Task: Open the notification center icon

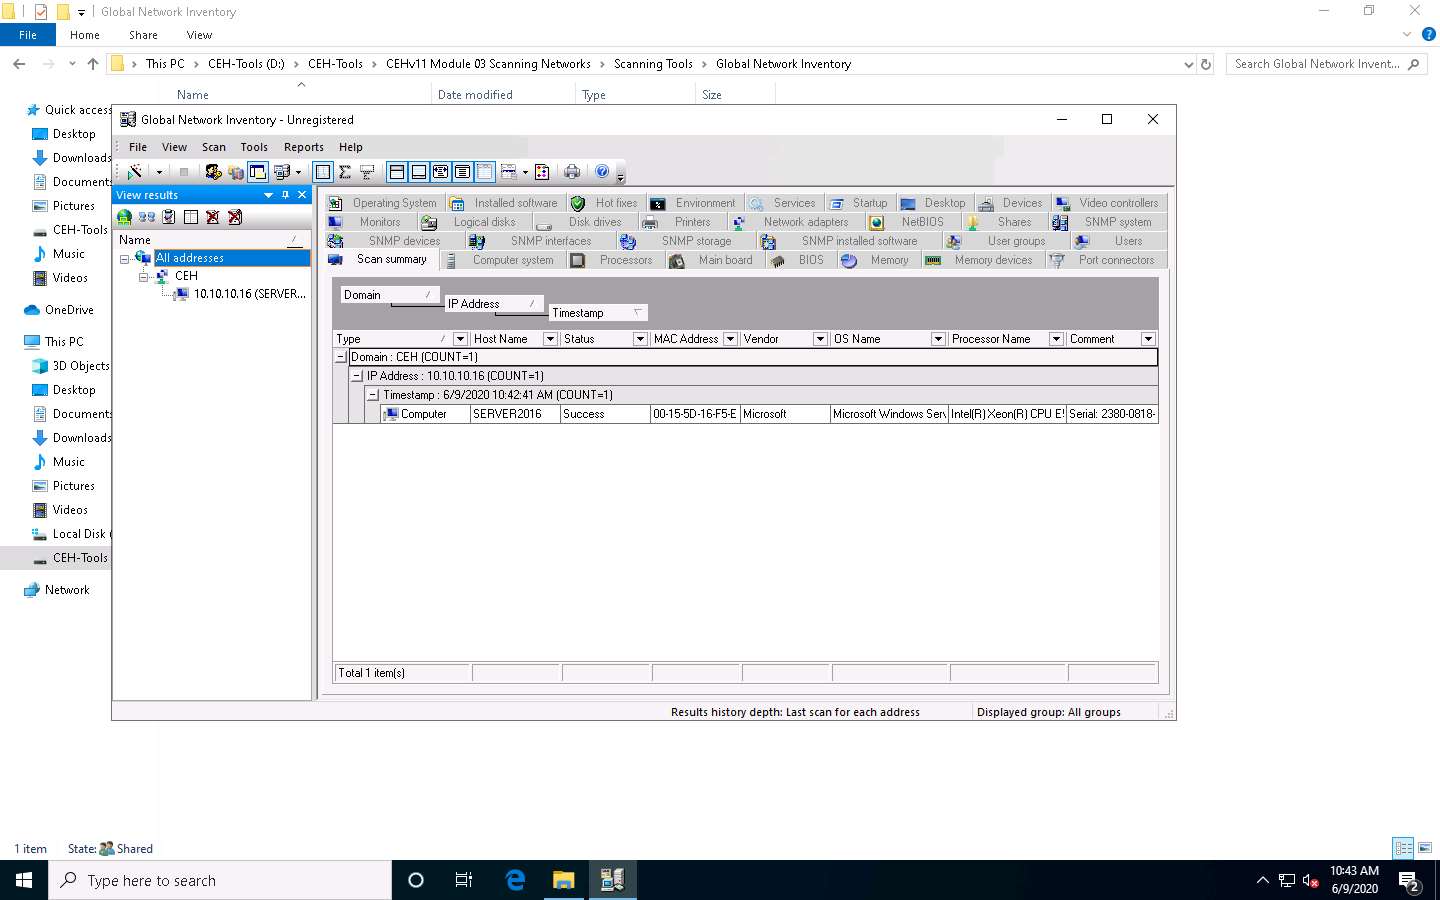Action: [1410, 882]
